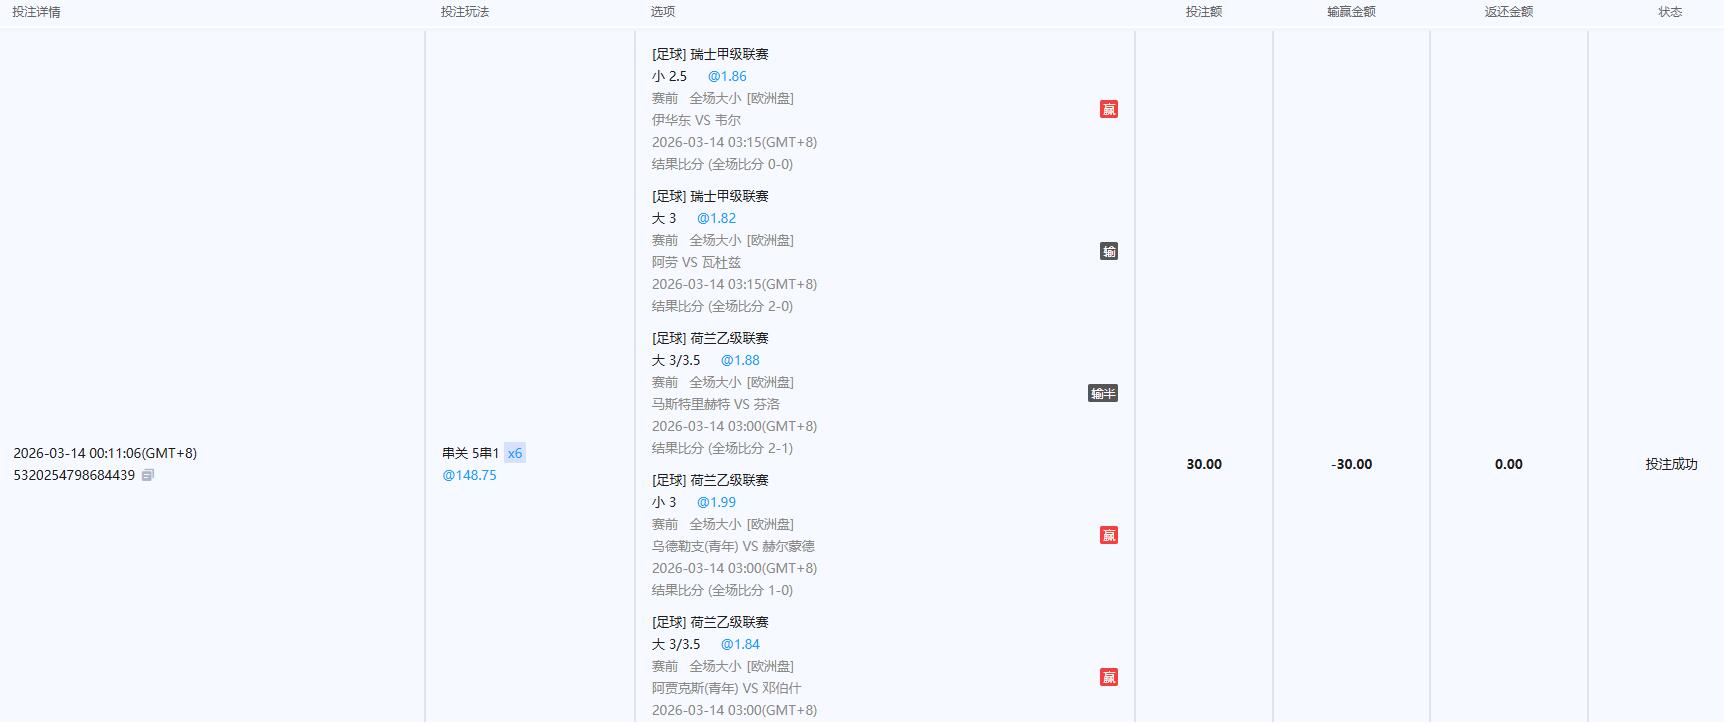Screen dimensions: 1724x723
Task: Click odds @1.84 on 阿贾克斯 selection
Action: [740, 645]
